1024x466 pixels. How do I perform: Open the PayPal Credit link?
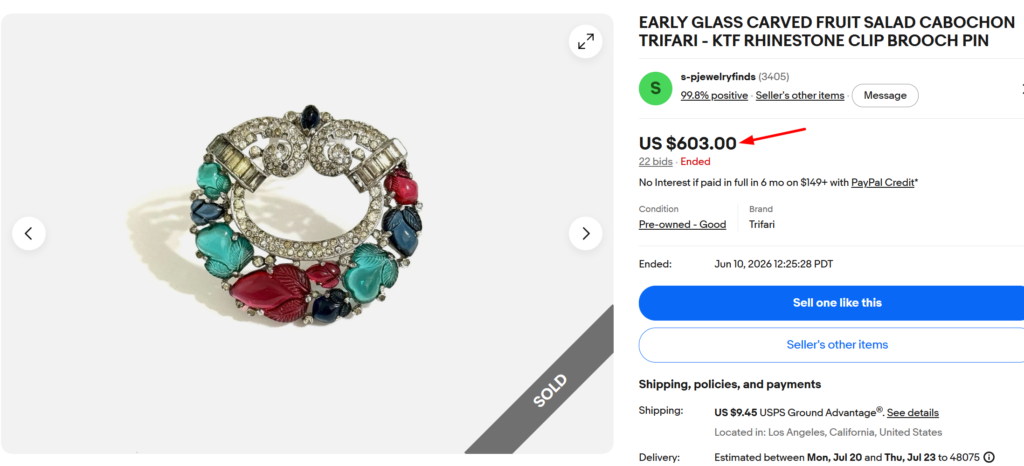point(882,183)
